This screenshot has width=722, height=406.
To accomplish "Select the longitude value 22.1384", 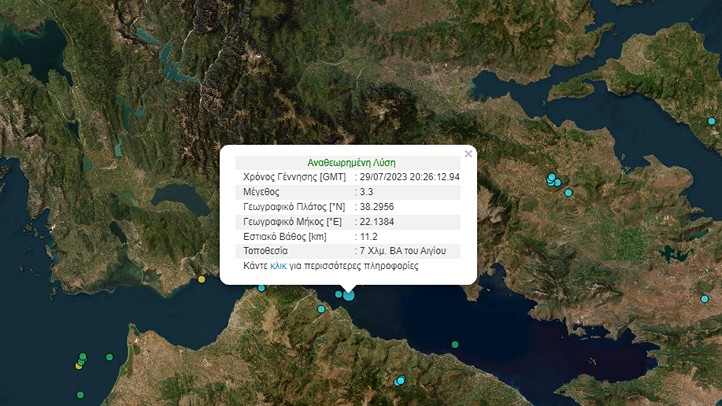I will click(x=376, y=221).
